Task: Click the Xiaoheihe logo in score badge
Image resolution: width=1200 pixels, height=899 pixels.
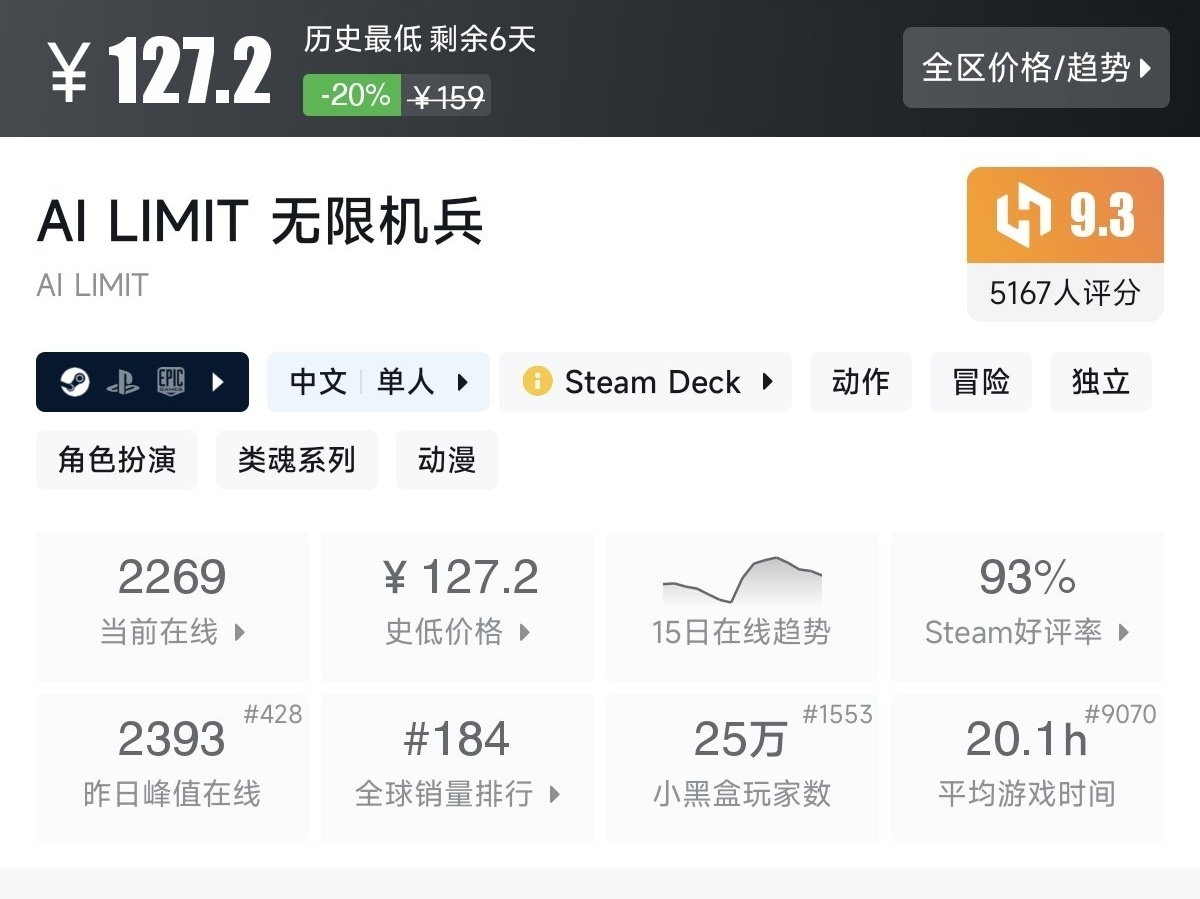Action: 1024,216
